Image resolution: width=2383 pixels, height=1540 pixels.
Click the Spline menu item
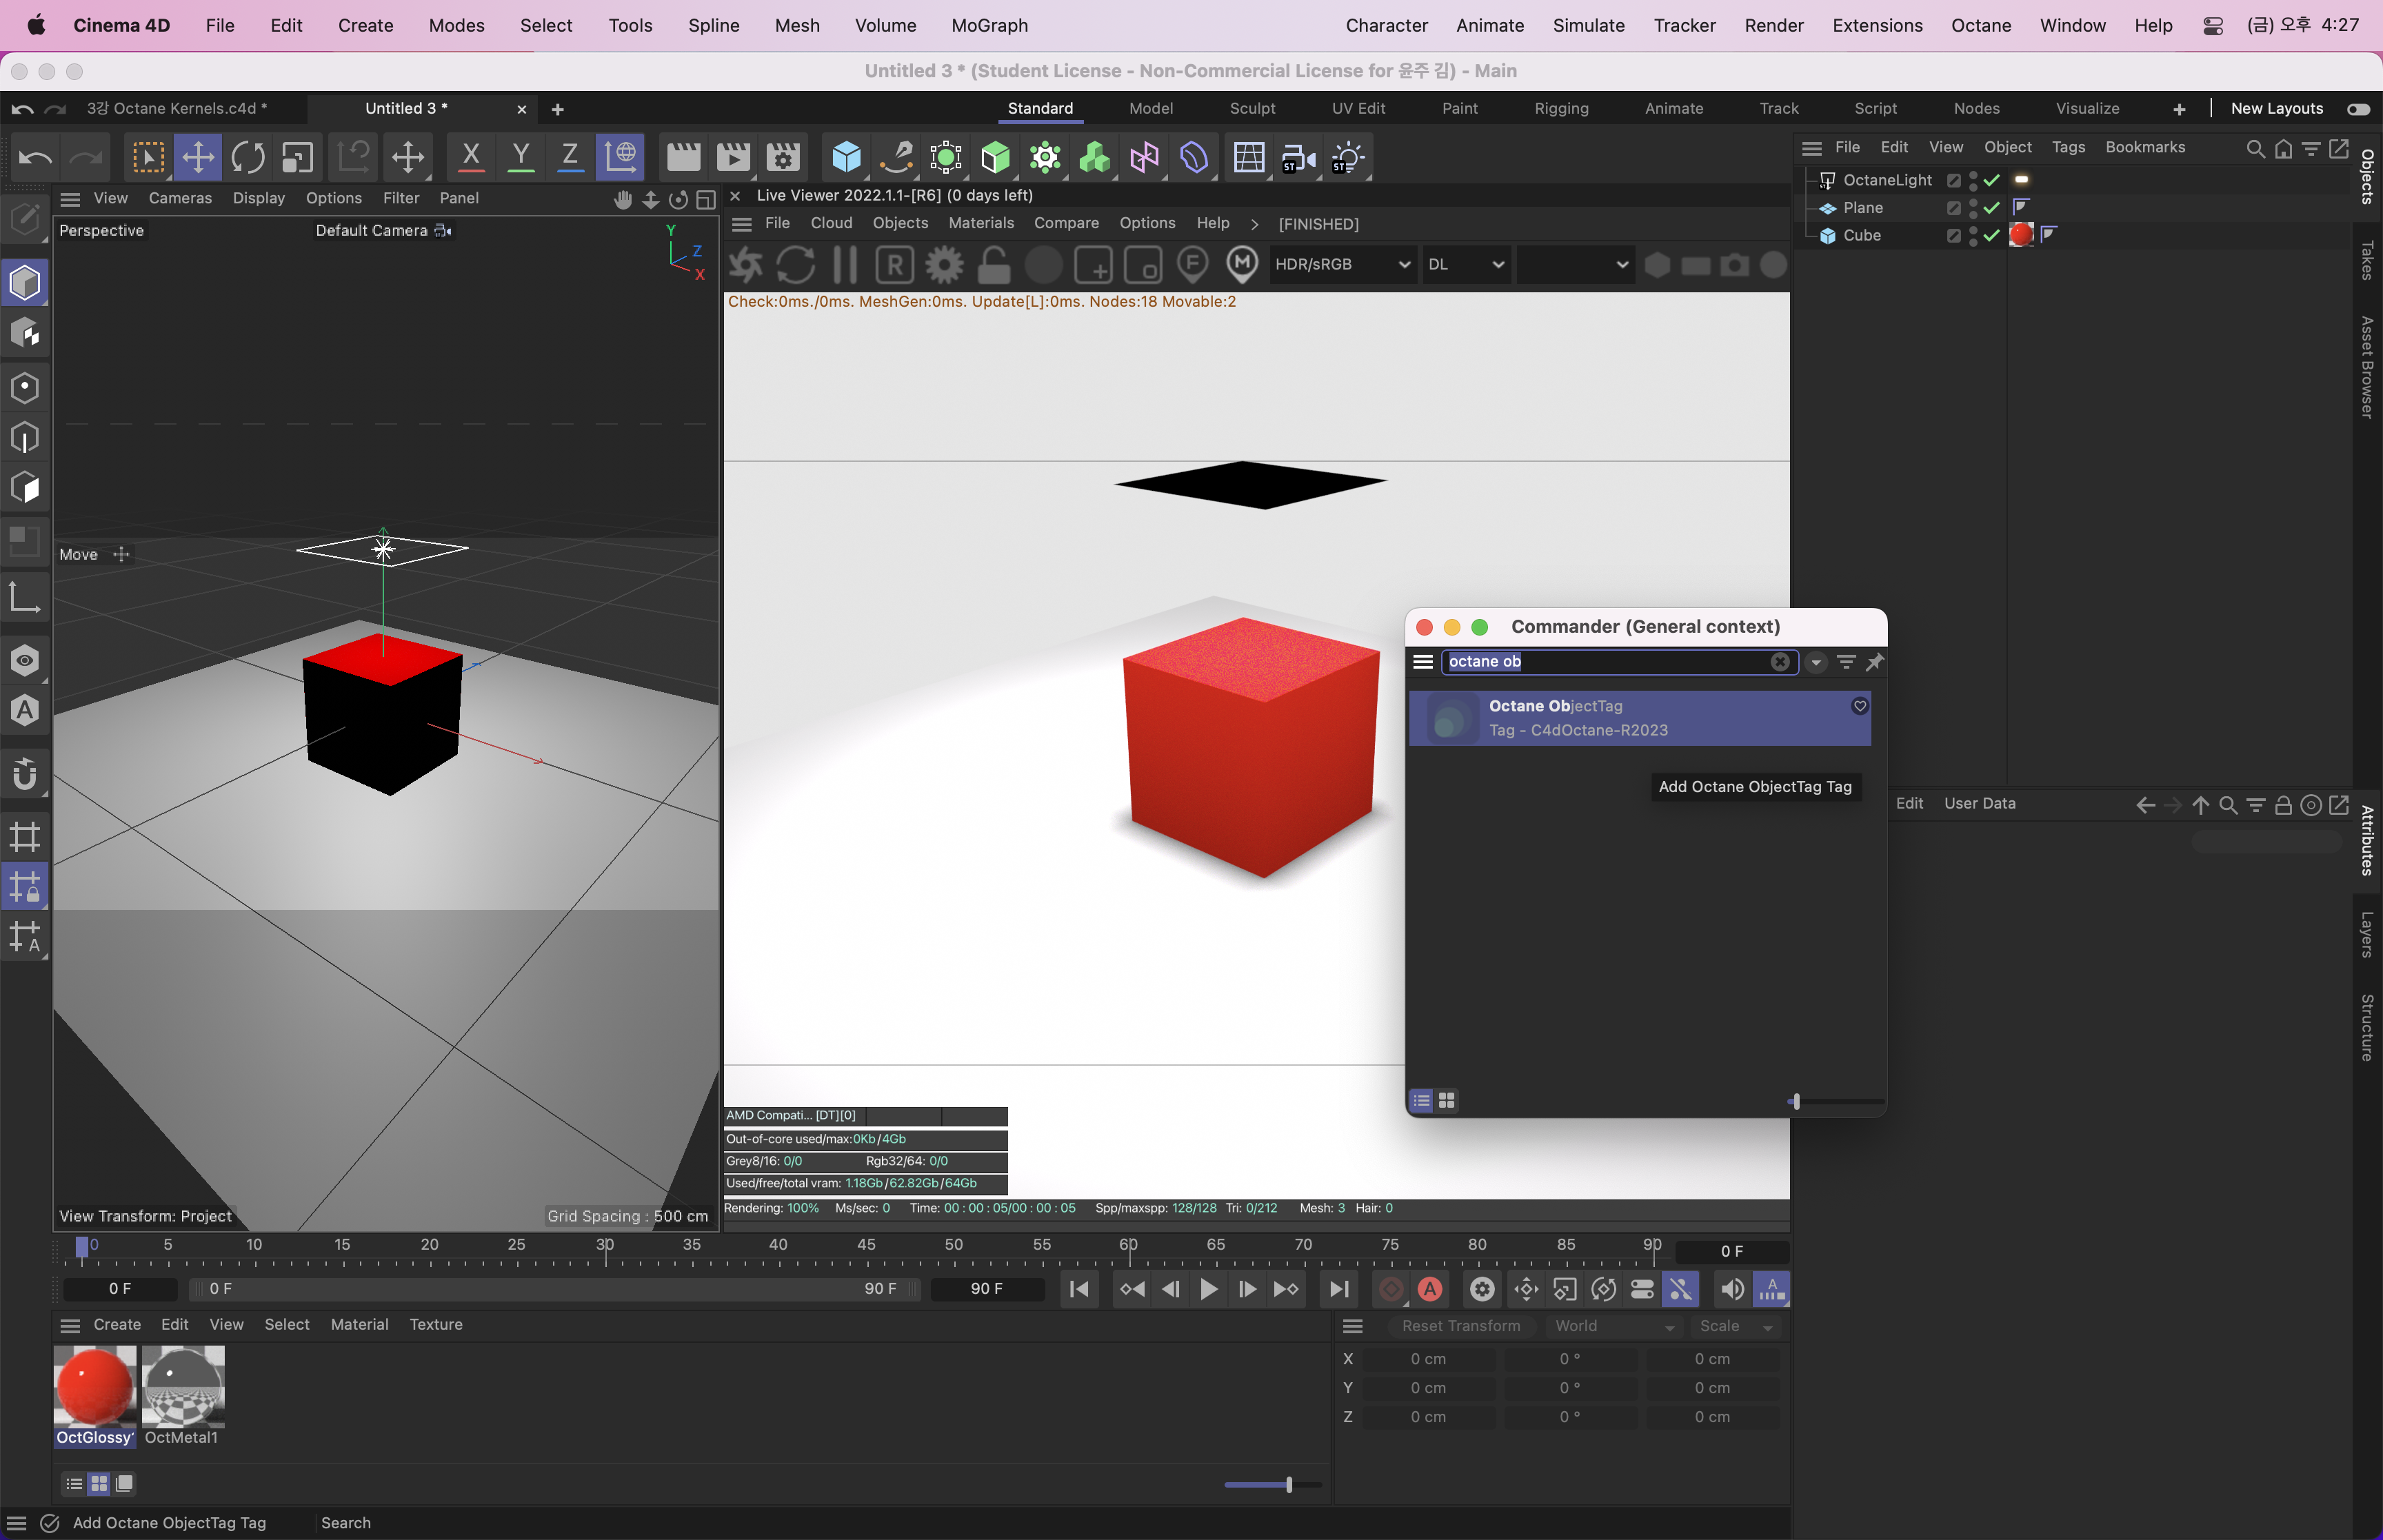pos(712,24)
